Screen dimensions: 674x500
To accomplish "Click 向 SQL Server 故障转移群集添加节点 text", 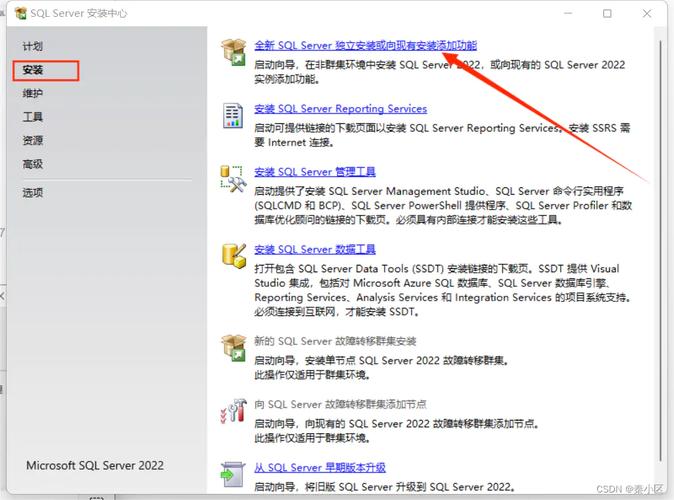I will point(340,404).
